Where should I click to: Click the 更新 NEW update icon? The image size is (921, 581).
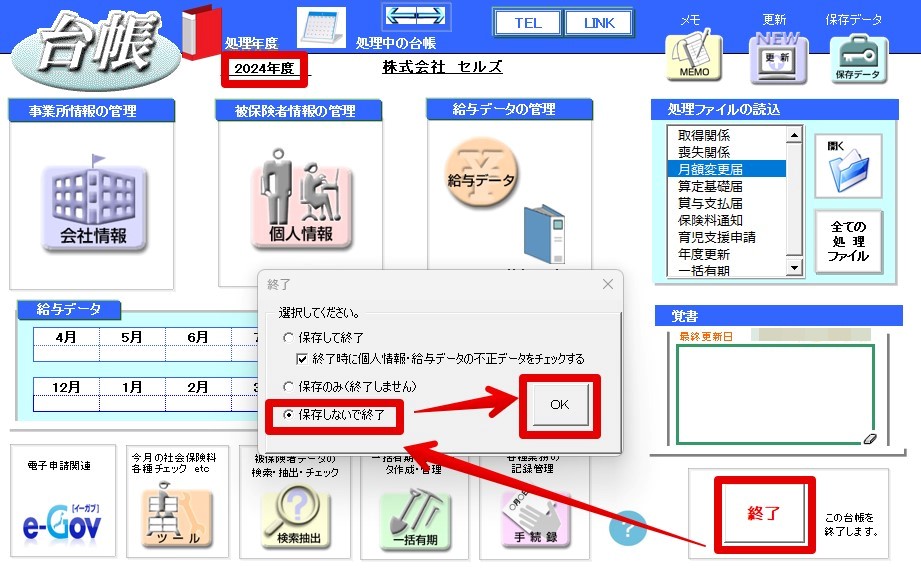[x=778, y=57]
